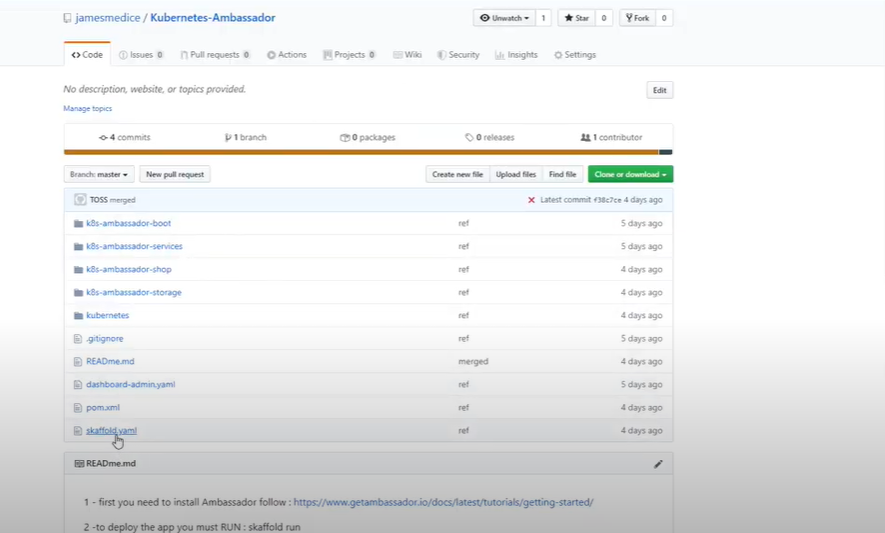Image resolution: width=885 pixels, height=533 pixels.
Task: Open READme.md in file list
Action: tap(110, 361)
